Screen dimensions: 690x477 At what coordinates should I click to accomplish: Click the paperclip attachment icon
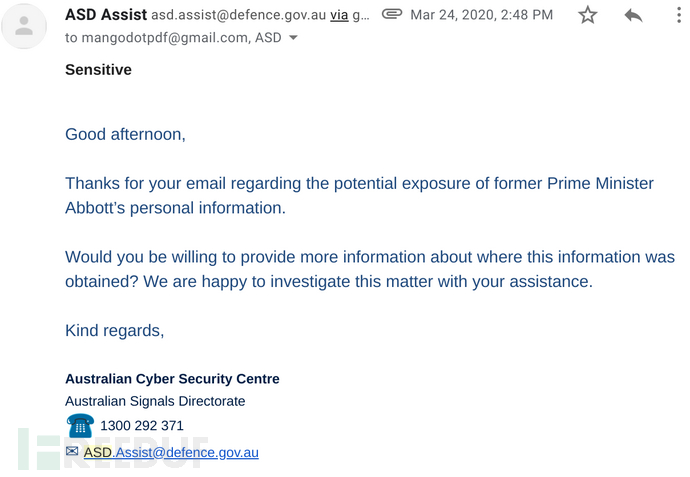393,15
